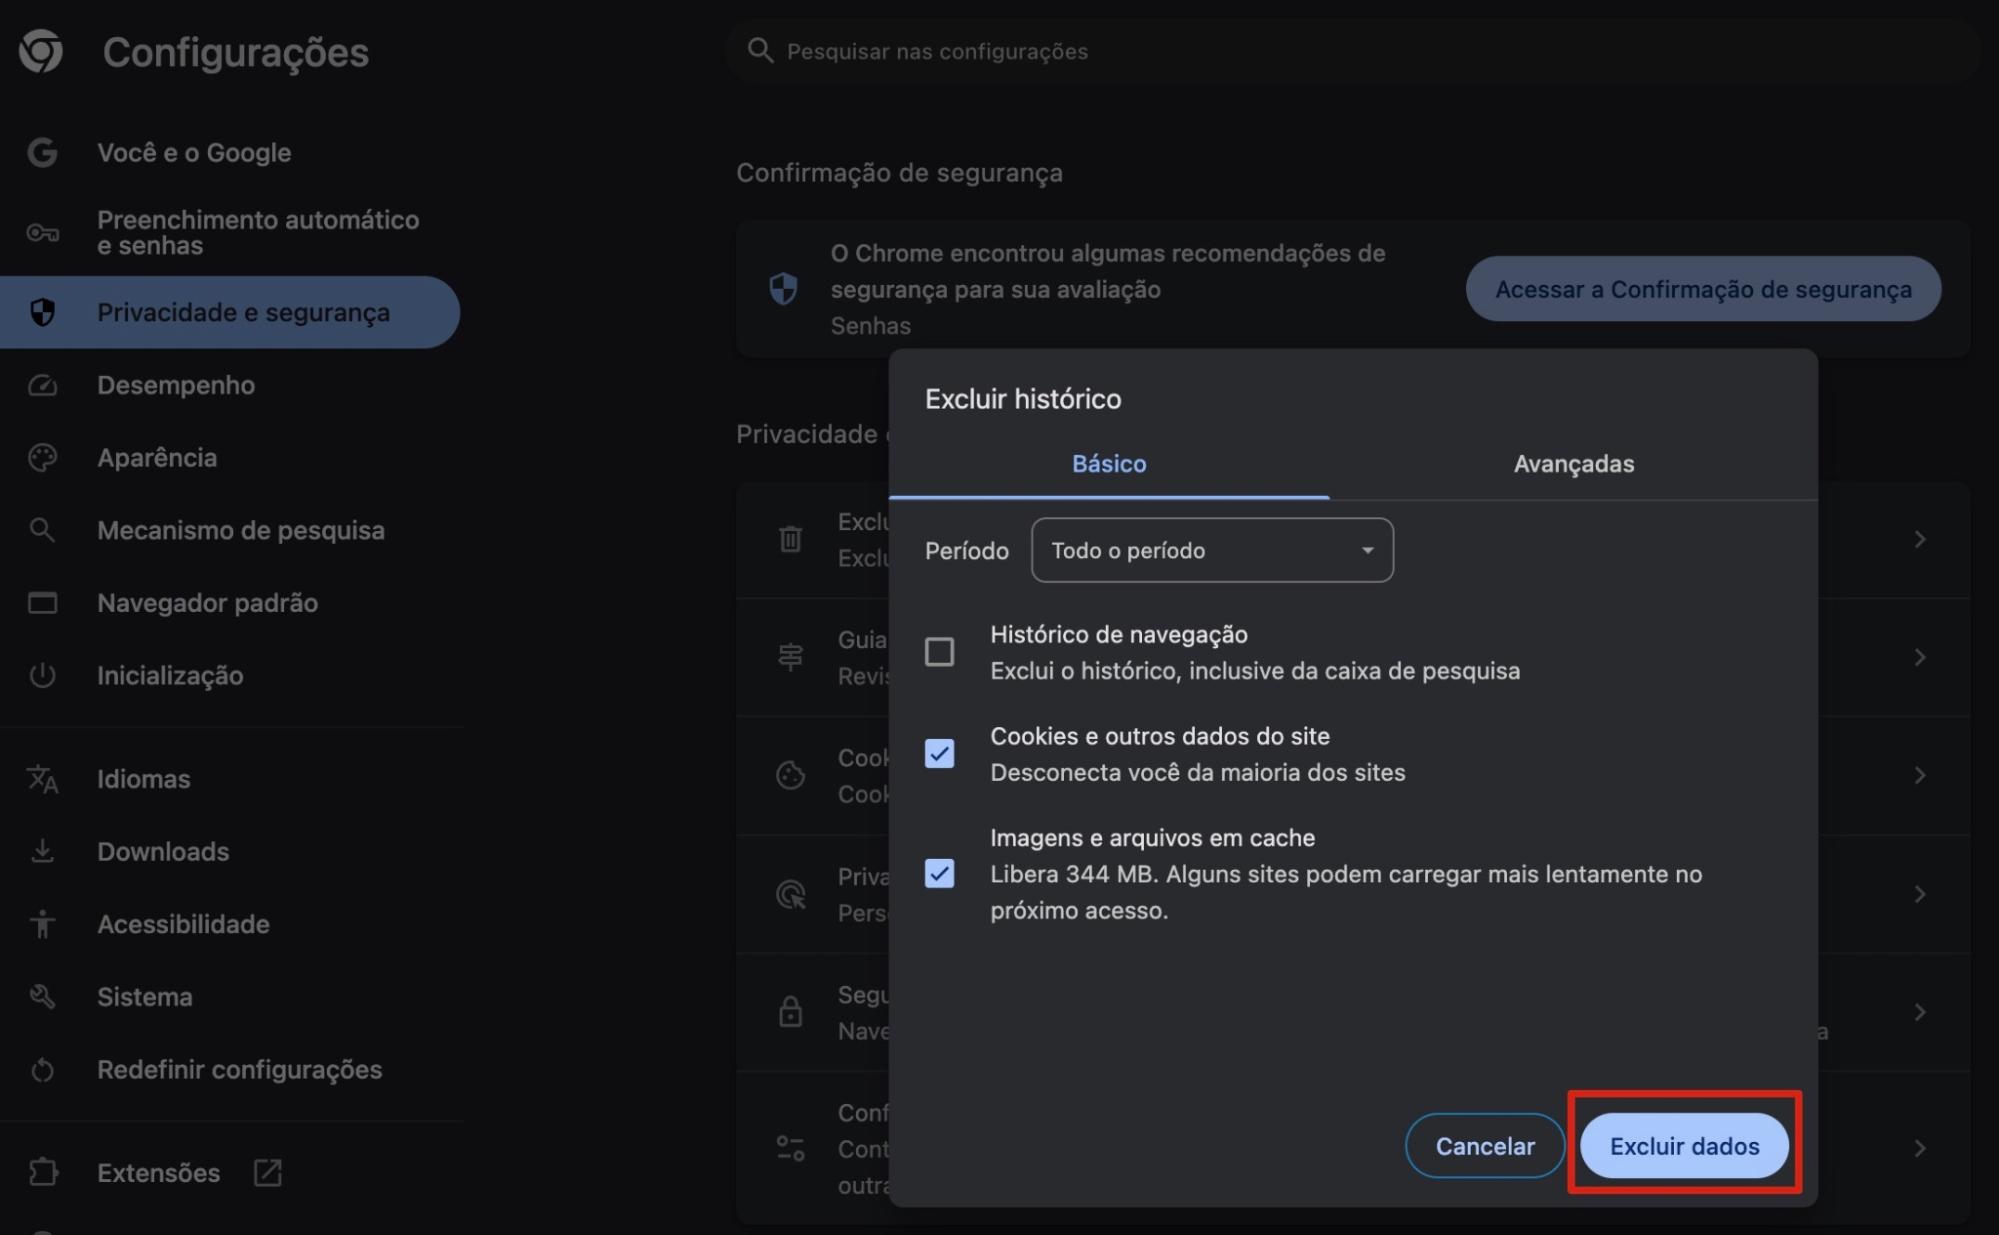Click the Redefinir configurações reset icon
Viewport: 1999px width, 1235px height.
(x=42, y=1069)
